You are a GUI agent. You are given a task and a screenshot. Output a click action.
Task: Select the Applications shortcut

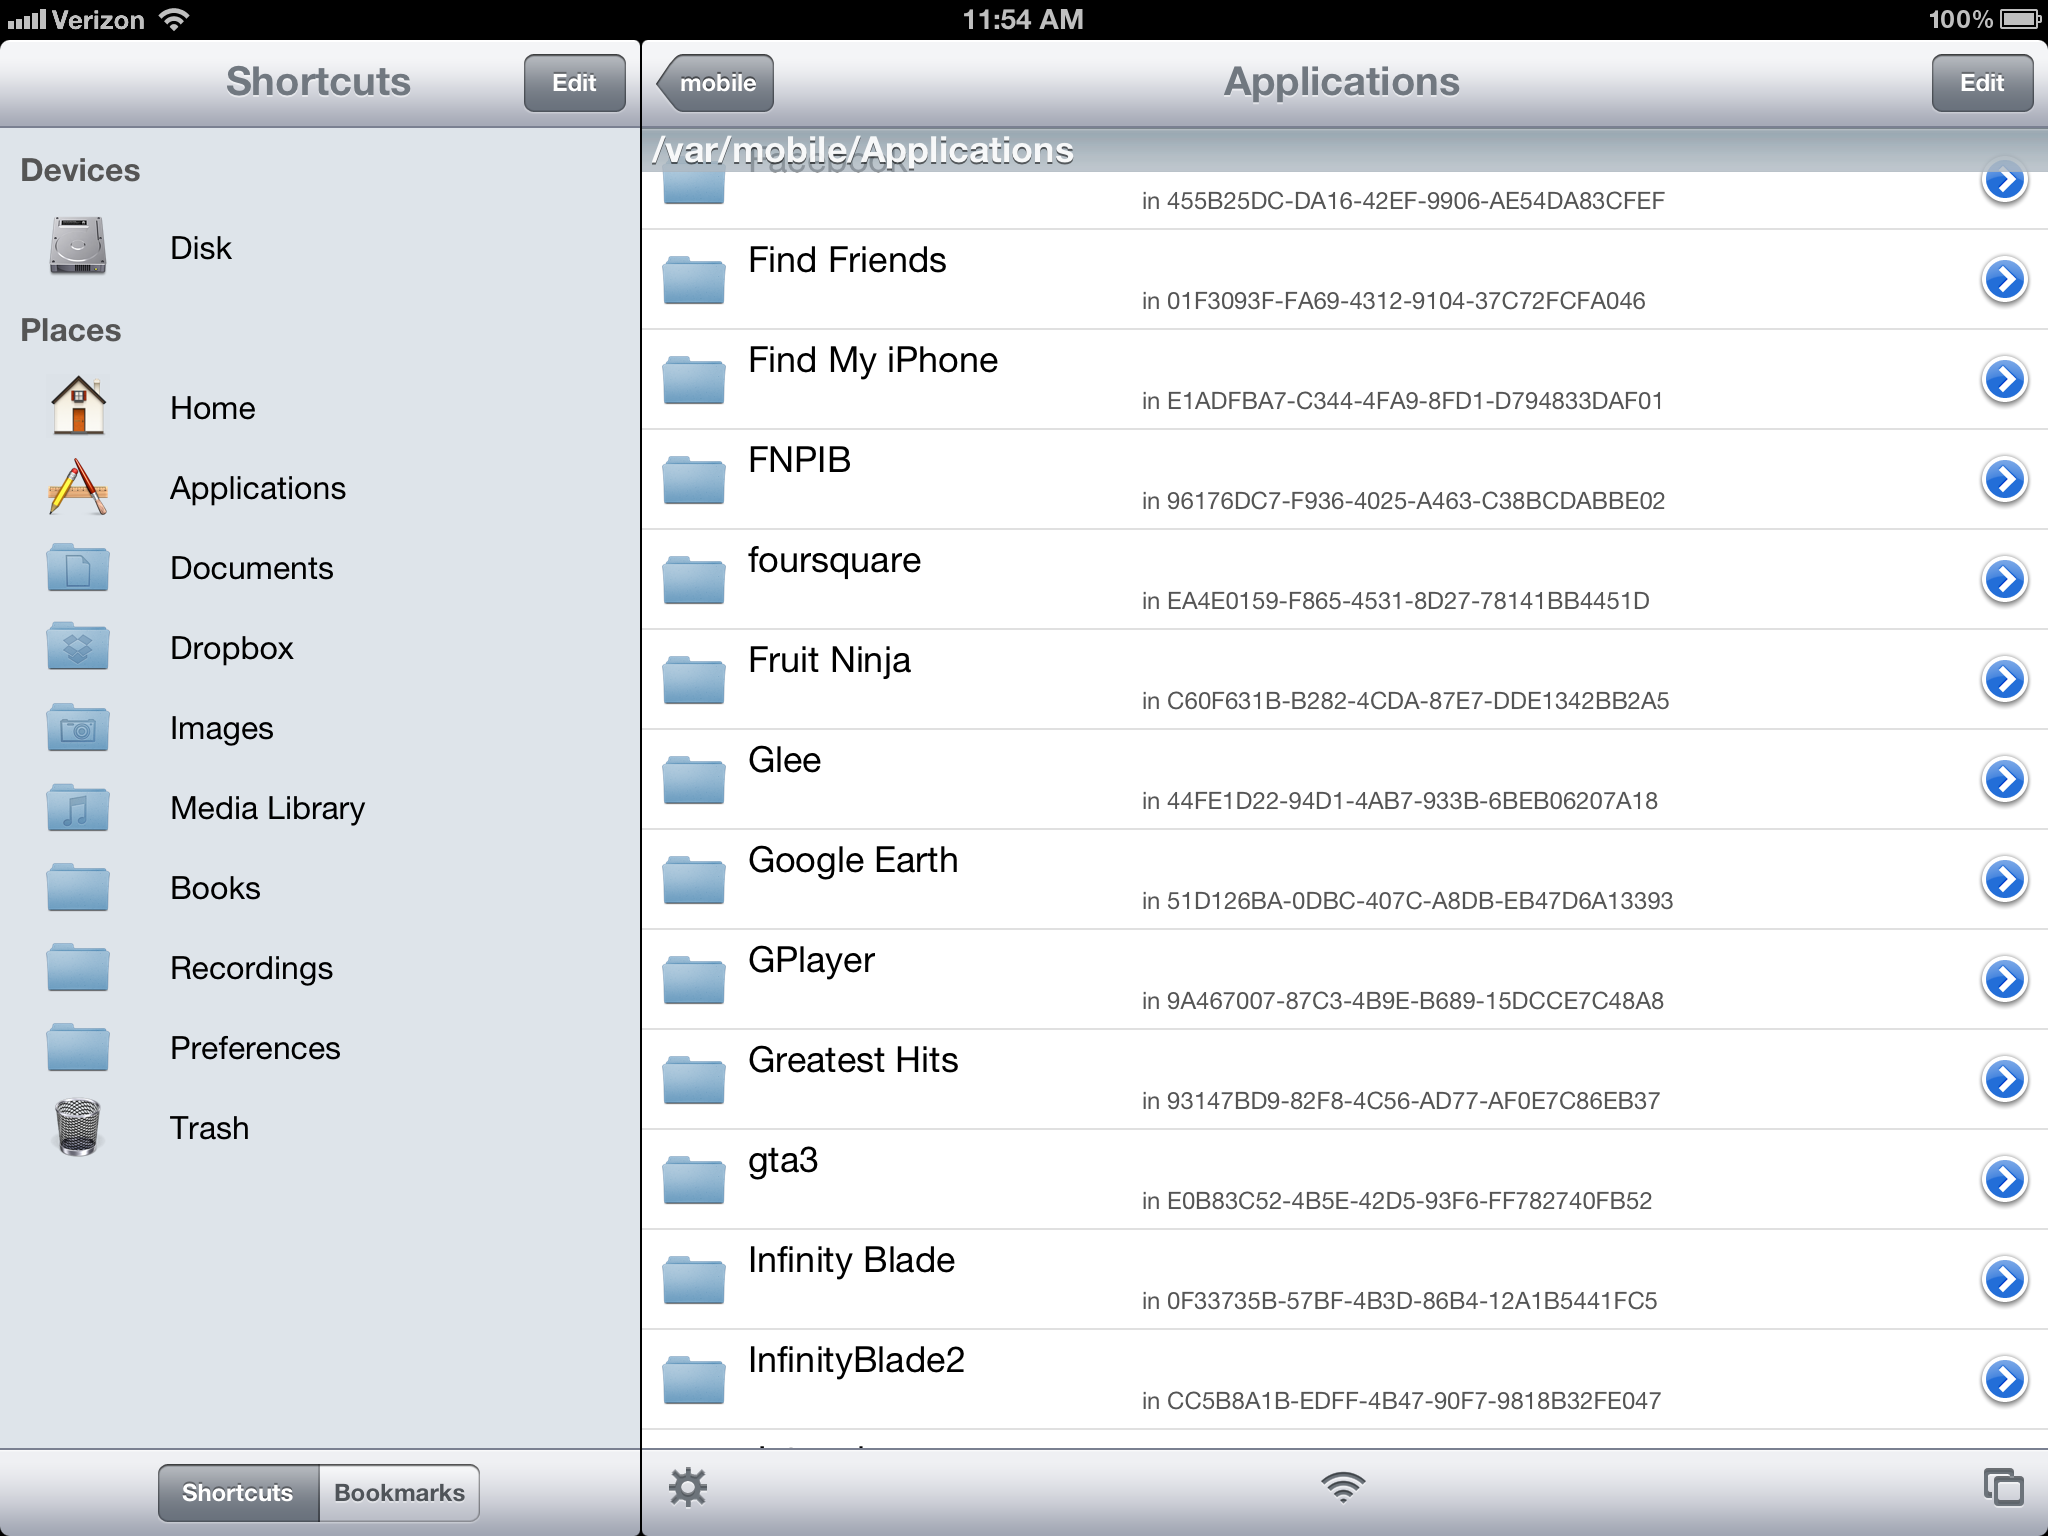point(257,488)
